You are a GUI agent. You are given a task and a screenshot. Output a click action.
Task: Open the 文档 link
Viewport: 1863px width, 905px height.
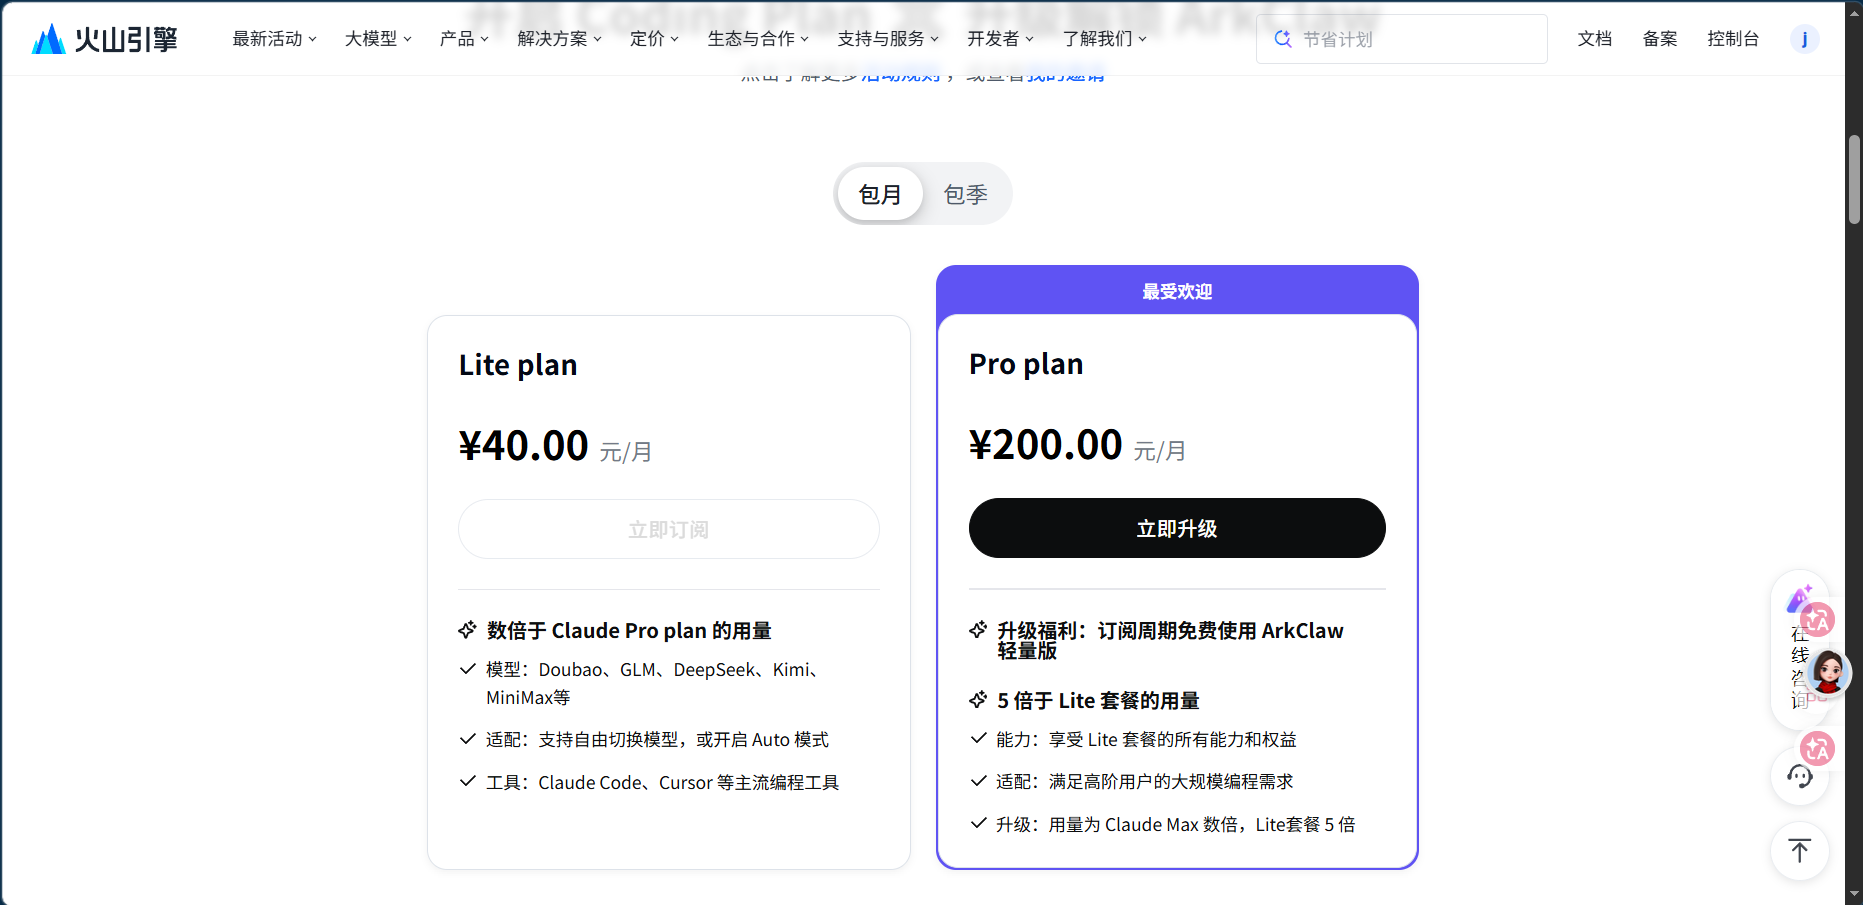[x=1594, y=38]
